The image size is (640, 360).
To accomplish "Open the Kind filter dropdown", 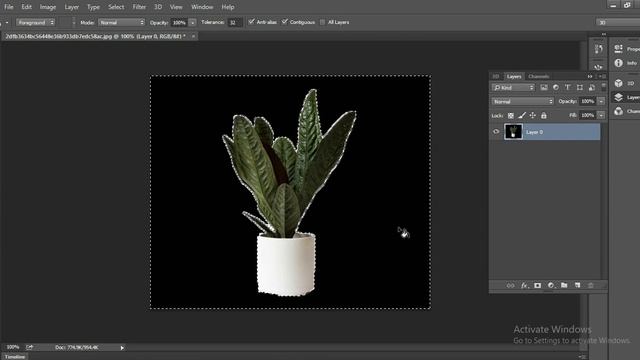I will click(513, 88).
